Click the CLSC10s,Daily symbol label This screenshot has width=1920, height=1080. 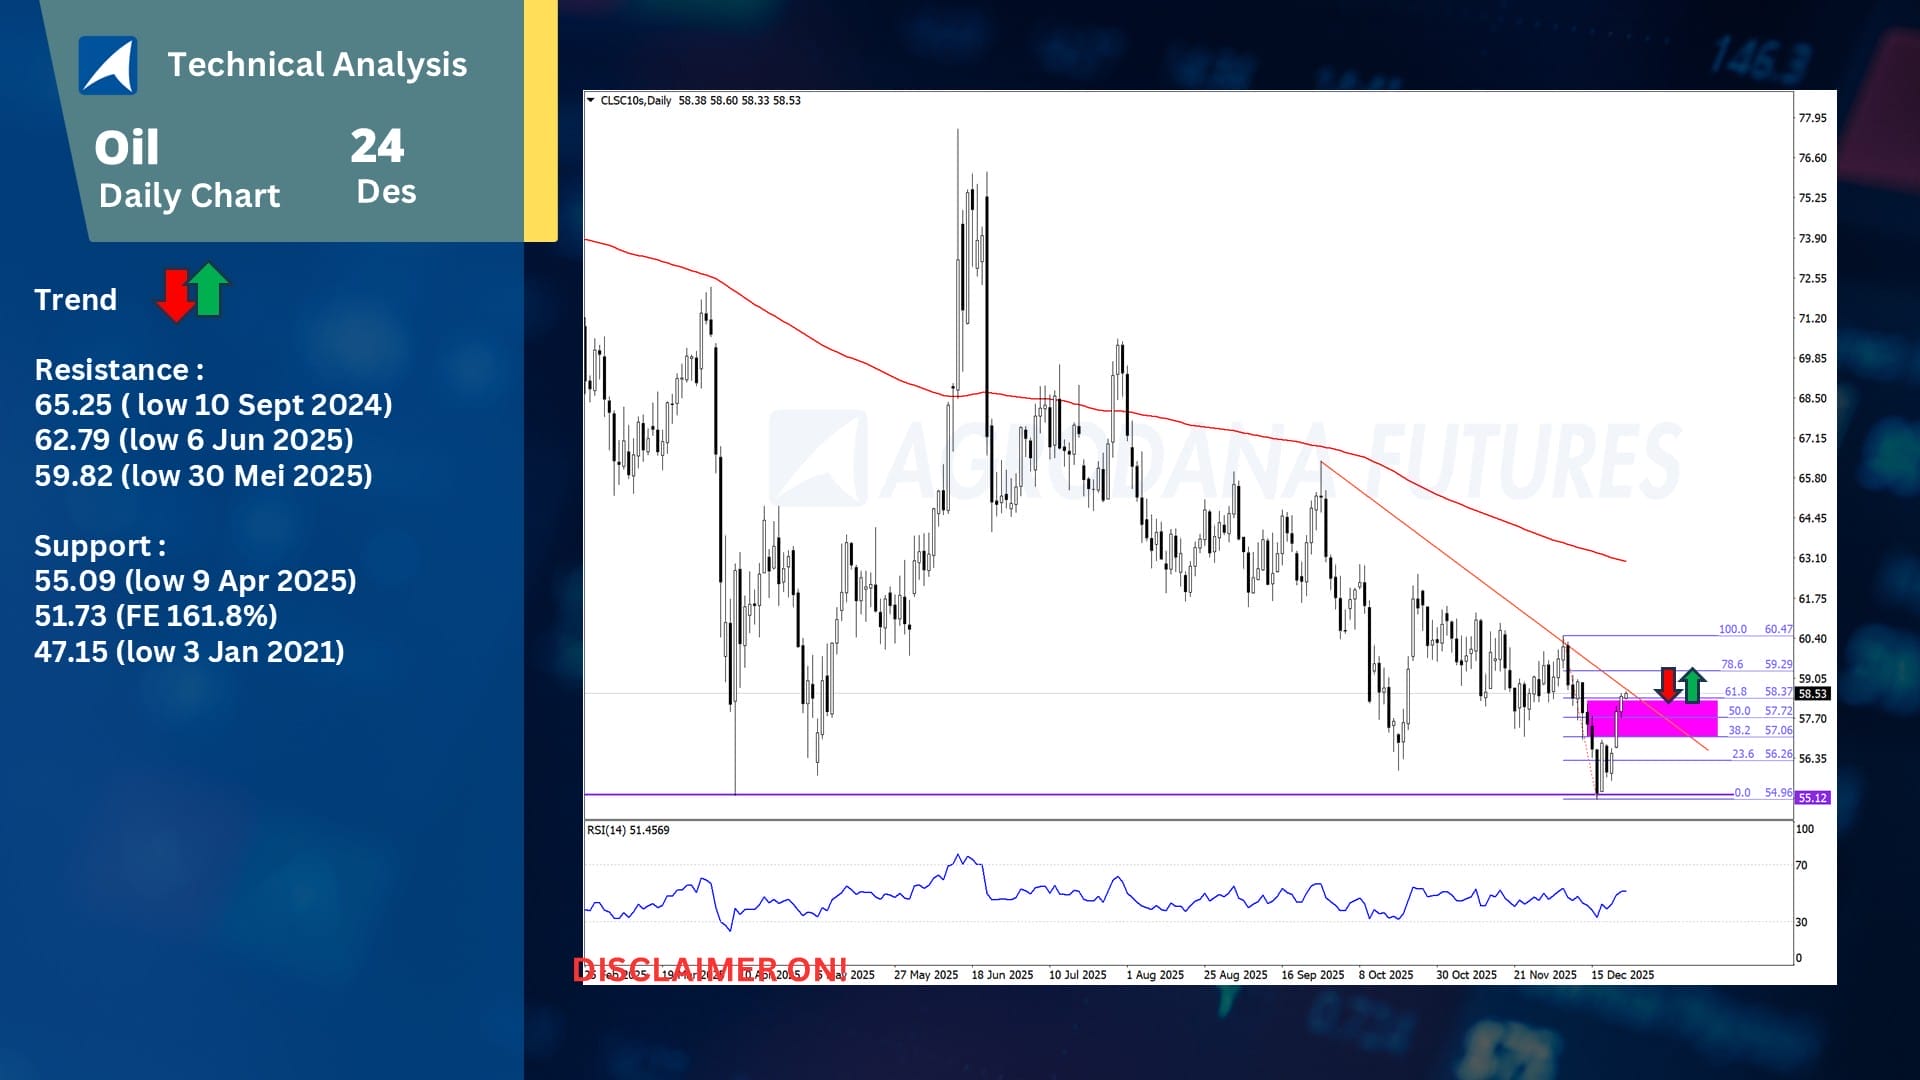tap(636, 100)
